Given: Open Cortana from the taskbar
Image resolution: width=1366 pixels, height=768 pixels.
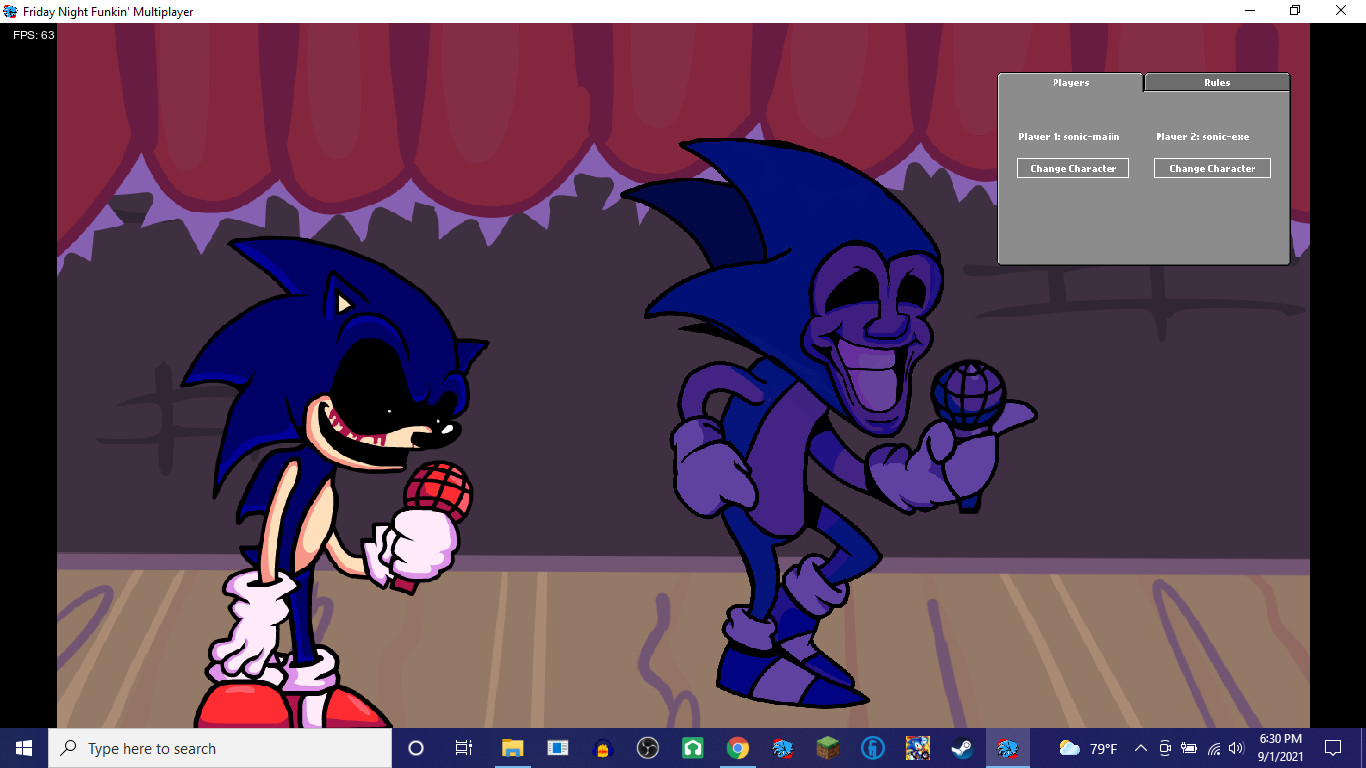Looking at the screenshot, I should point(416,748).
